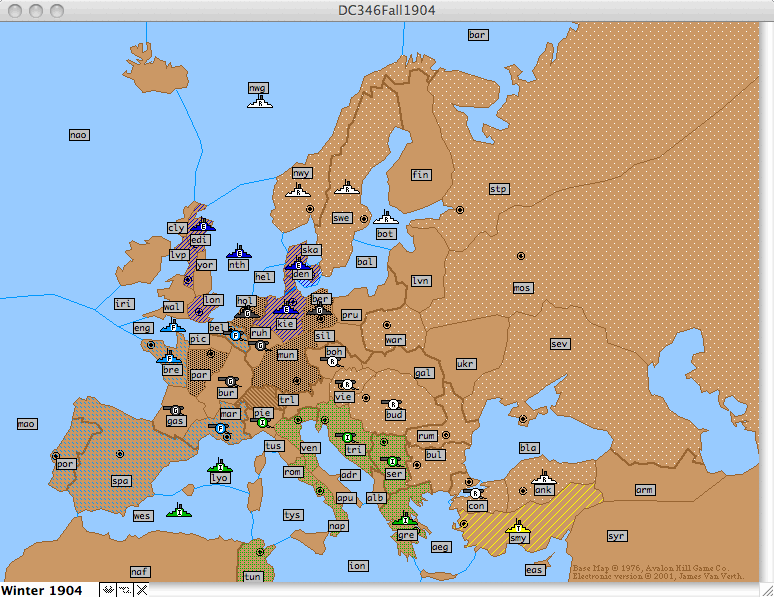Viewport: 774px width, 597px height.
Task: Click the 'bla' Black Sea label
Action: pyautogui.click(x=529, y=447)
